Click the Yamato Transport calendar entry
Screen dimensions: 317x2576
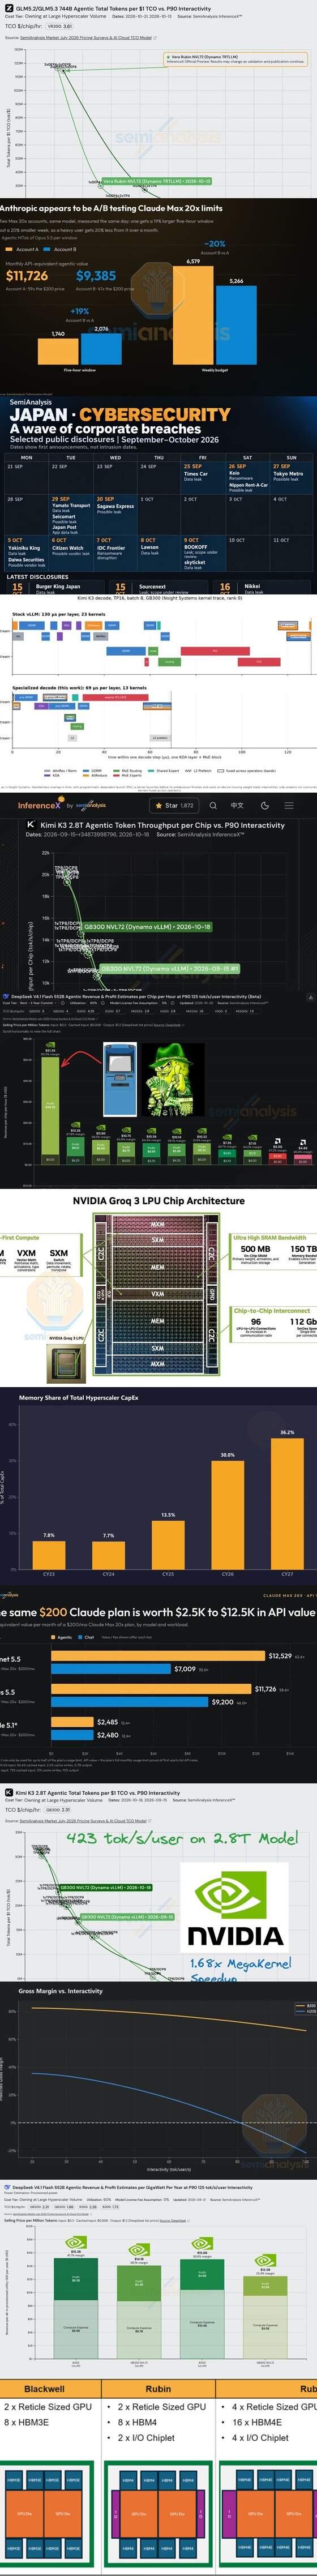tap(71, 506)
